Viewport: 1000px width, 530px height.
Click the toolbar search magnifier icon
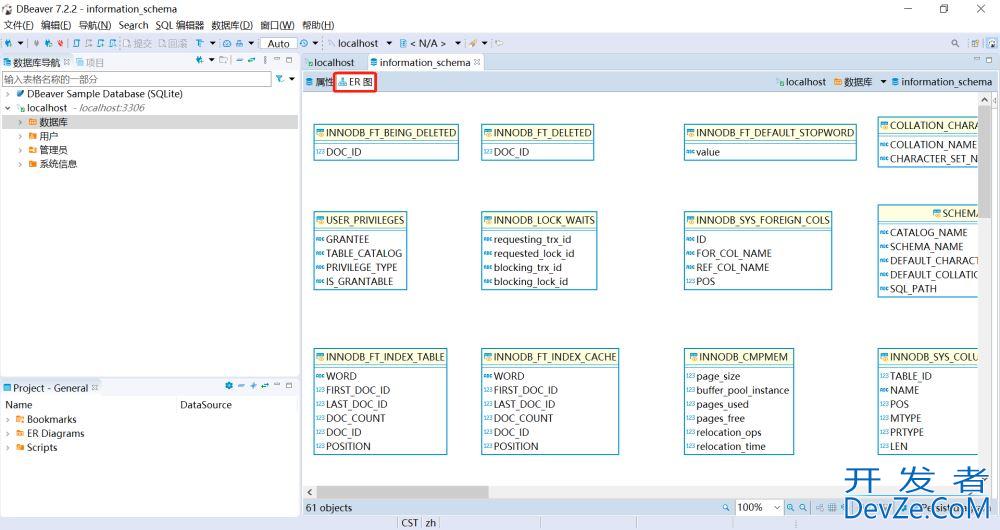(955, 43)
